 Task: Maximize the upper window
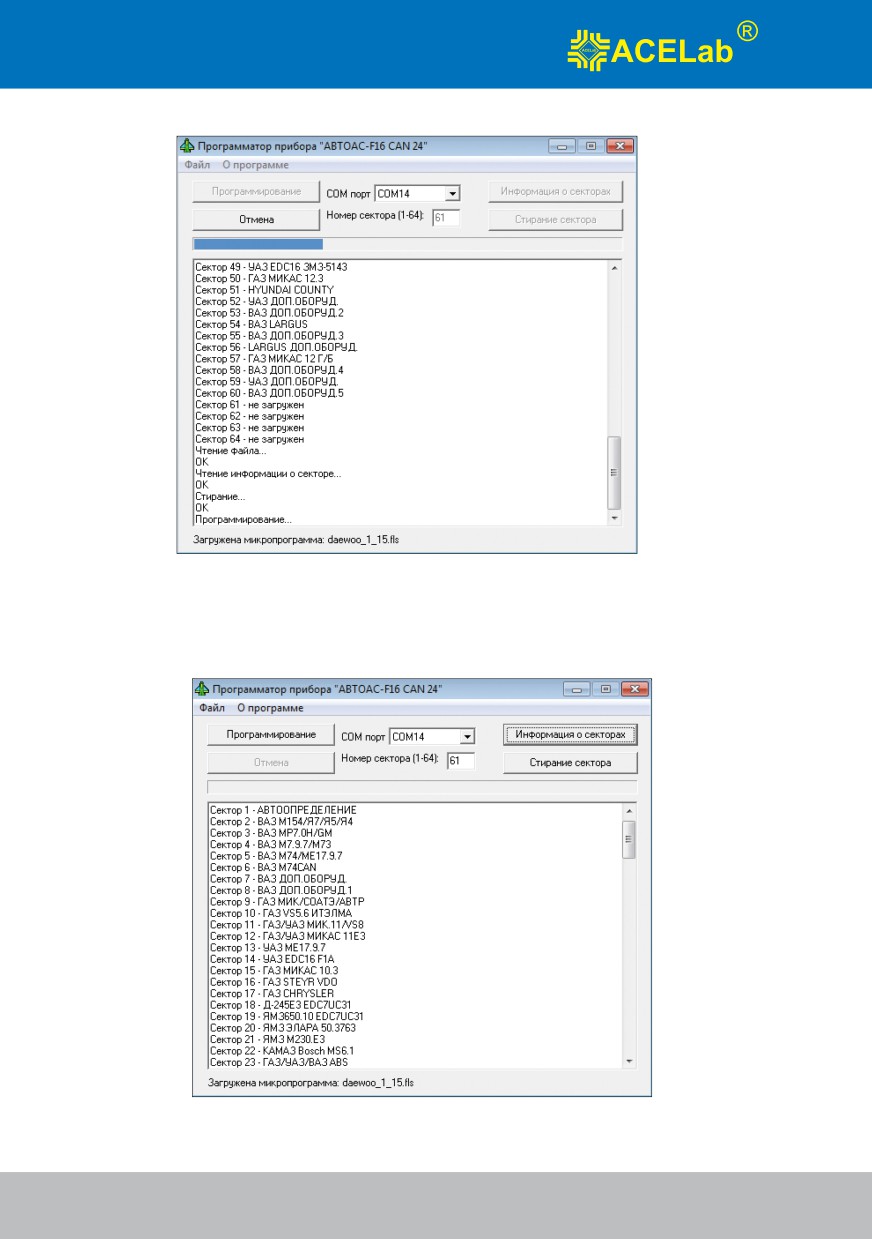pos(591,146)
